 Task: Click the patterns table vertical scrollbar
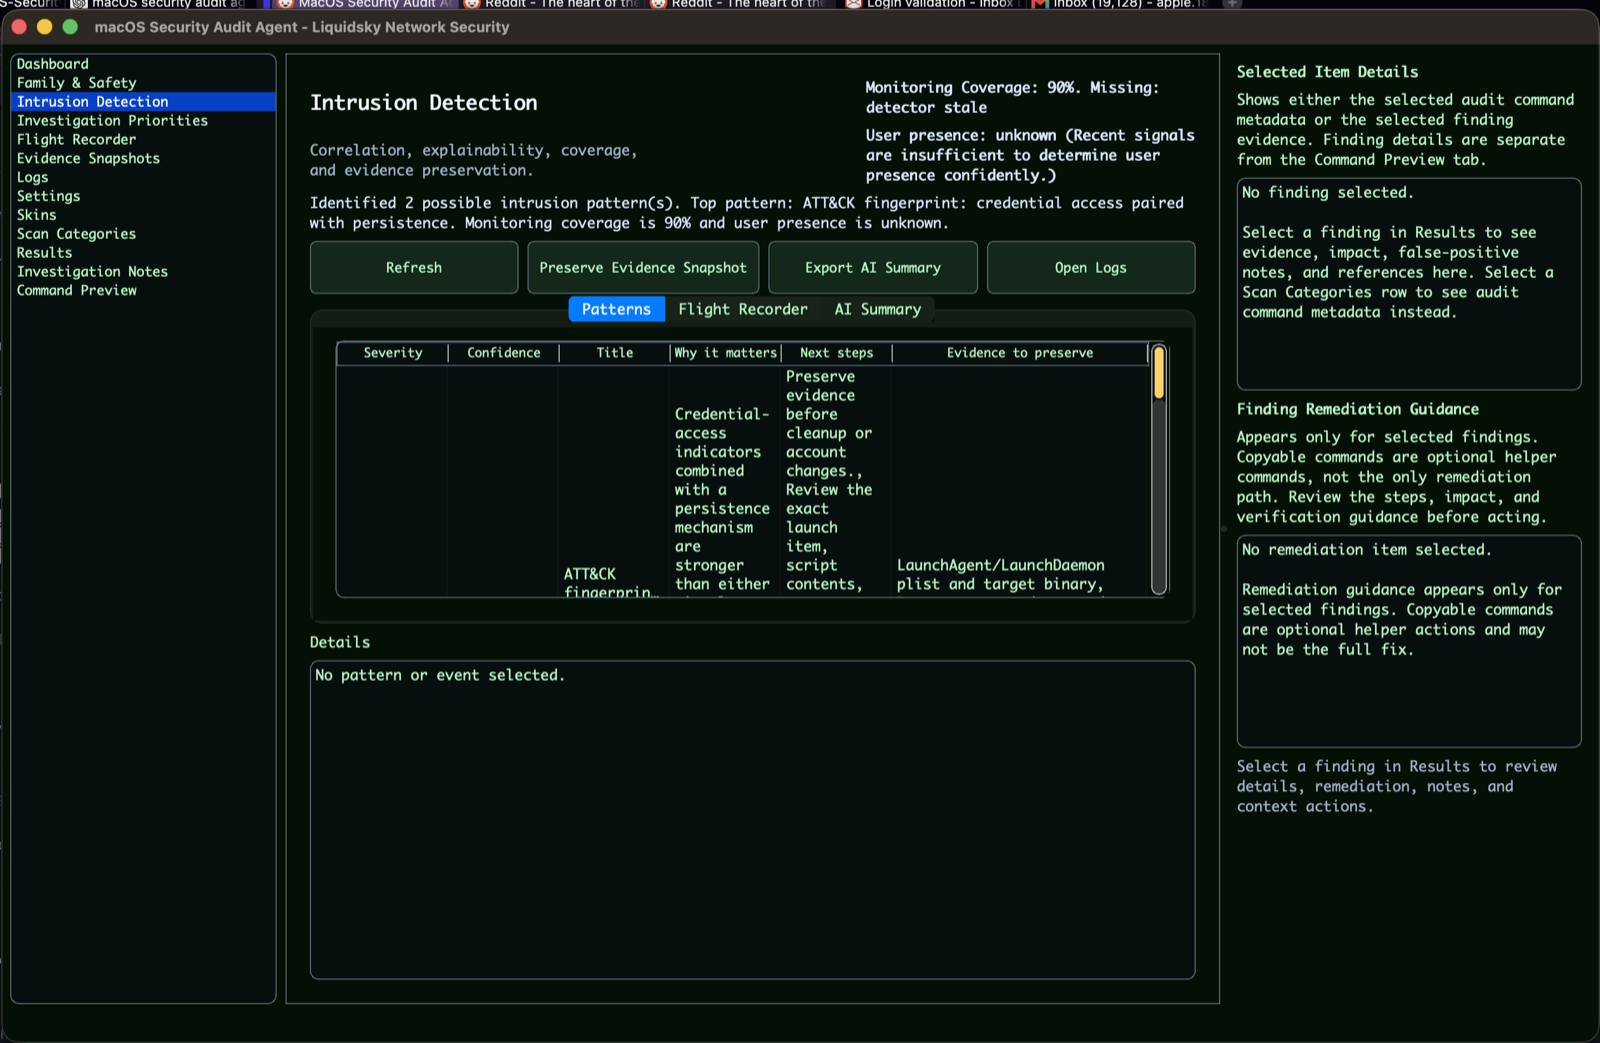pos(1159,470)
